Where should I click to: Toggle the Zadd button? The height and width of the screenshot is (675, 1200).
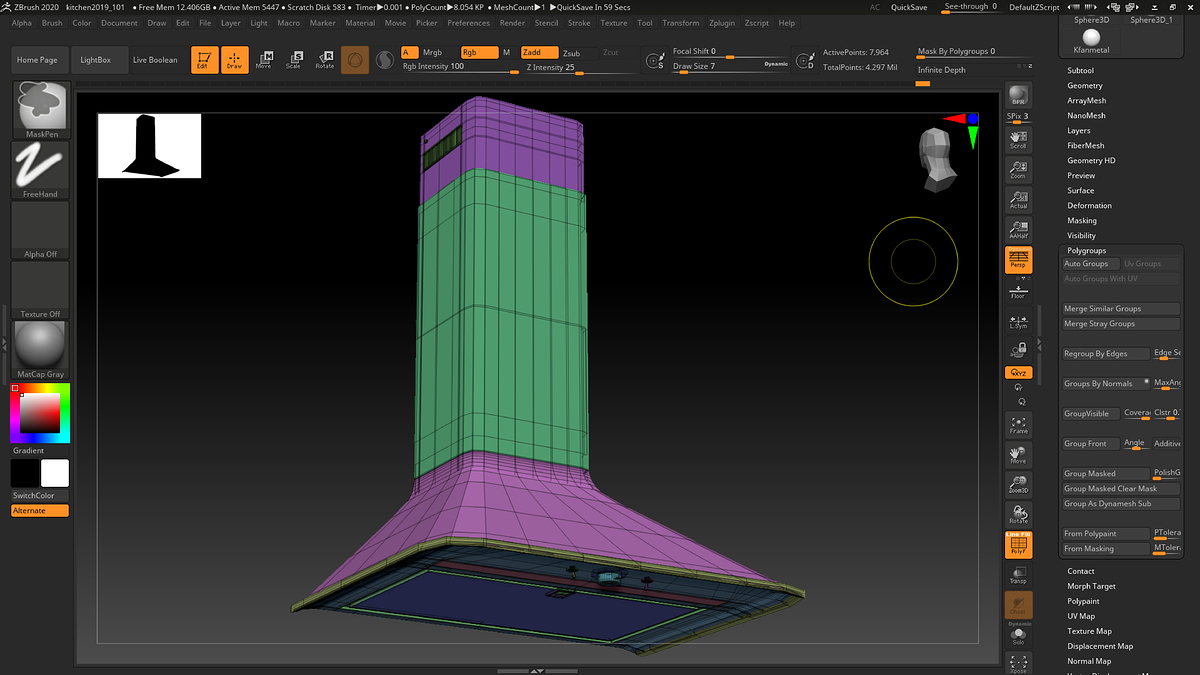pos(539,52)
